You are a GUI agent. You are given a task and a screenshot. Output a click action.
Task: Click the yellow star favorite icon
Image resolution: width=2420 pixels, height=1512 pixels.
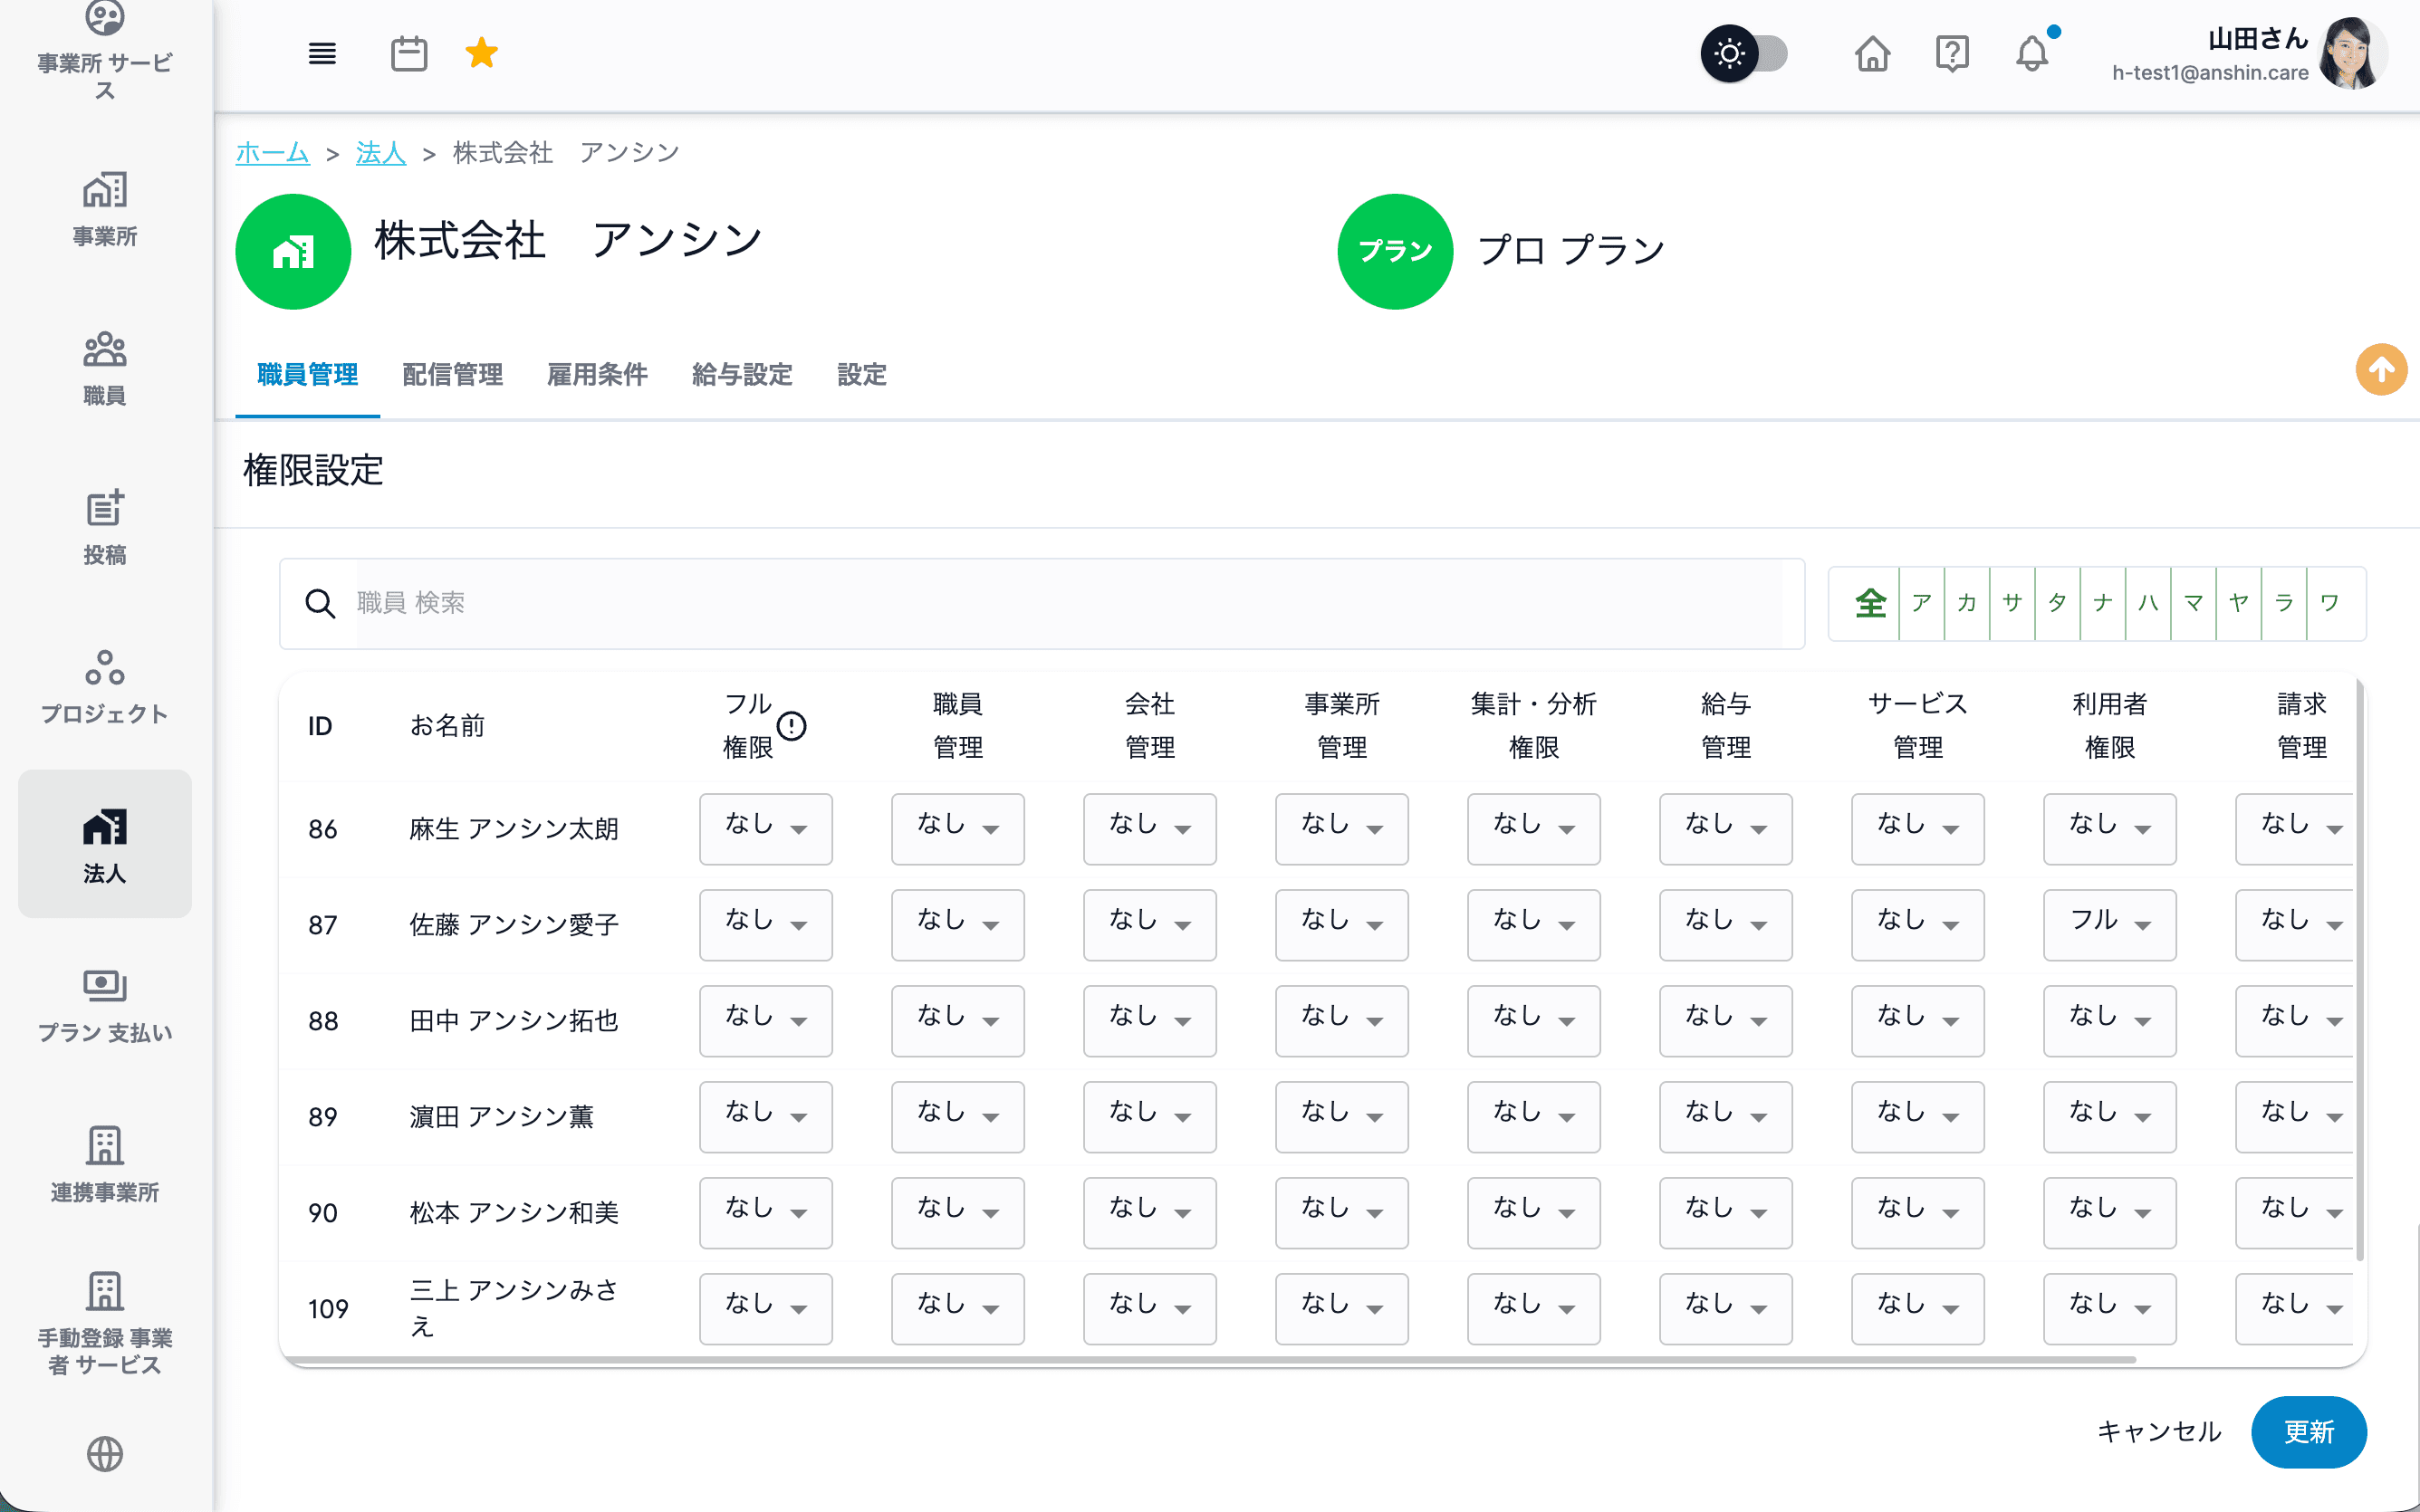[481, 53]
